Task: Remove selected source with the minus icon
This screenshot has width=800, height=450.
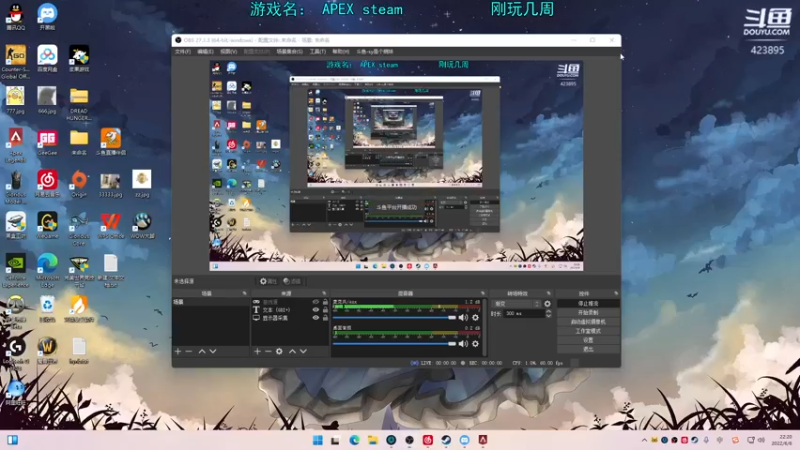Action: click(x=268, y=351)
